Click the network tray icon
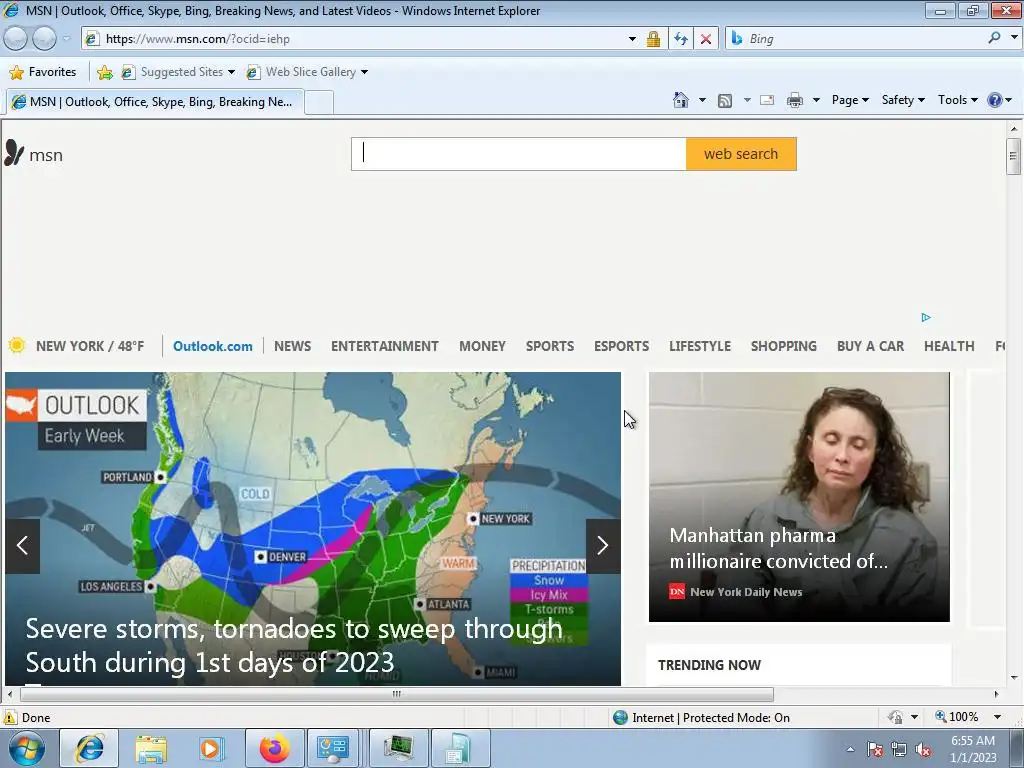This screenshot has height=768, width=1024. pyautogui.click(x=899, y=750)
